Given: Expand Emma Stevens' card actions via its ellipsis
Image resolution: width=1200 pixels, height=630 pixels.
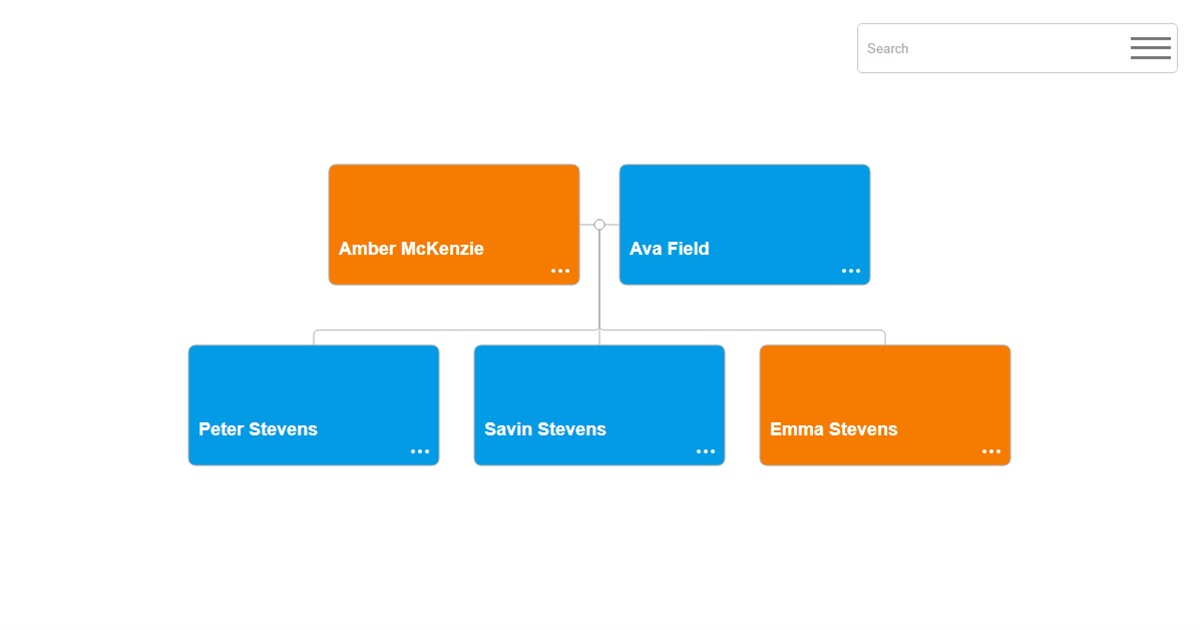Looking at the screenshot, I should coord(991,451).
